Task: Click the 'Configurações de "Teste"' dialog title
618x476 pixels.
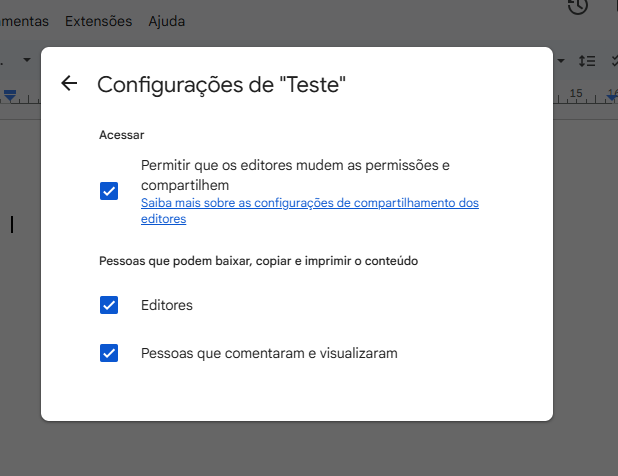Action: click(221, 84)
